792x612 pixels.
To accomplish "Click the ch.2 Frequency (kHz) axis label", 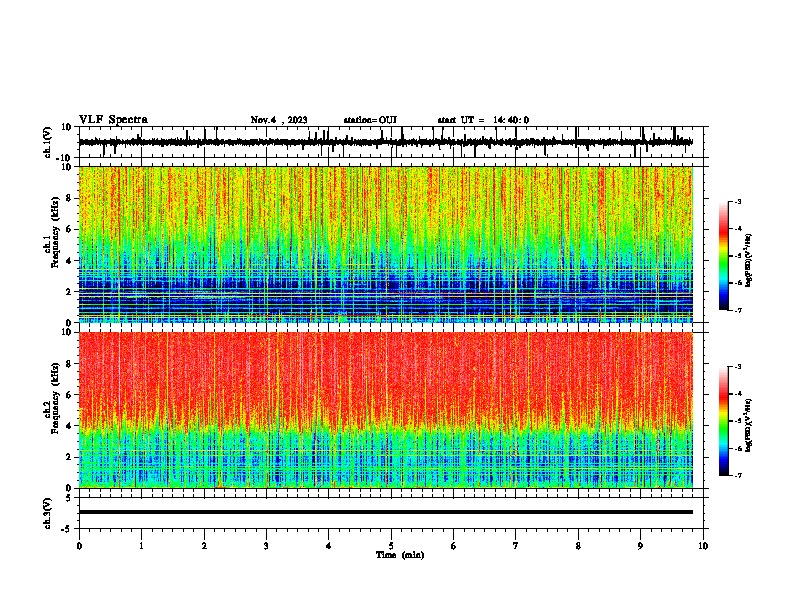I will click(x=55, y=398).
